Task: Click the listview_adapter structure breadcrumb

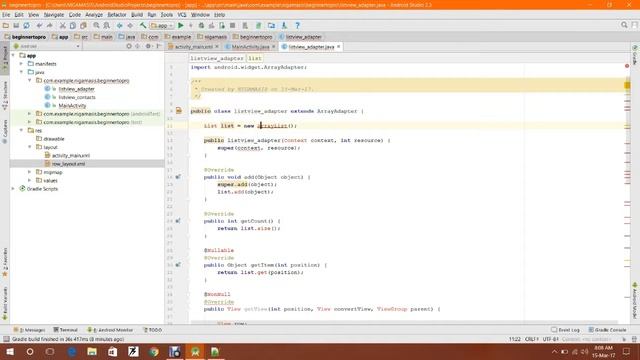Action: click(x=217, y=58)
